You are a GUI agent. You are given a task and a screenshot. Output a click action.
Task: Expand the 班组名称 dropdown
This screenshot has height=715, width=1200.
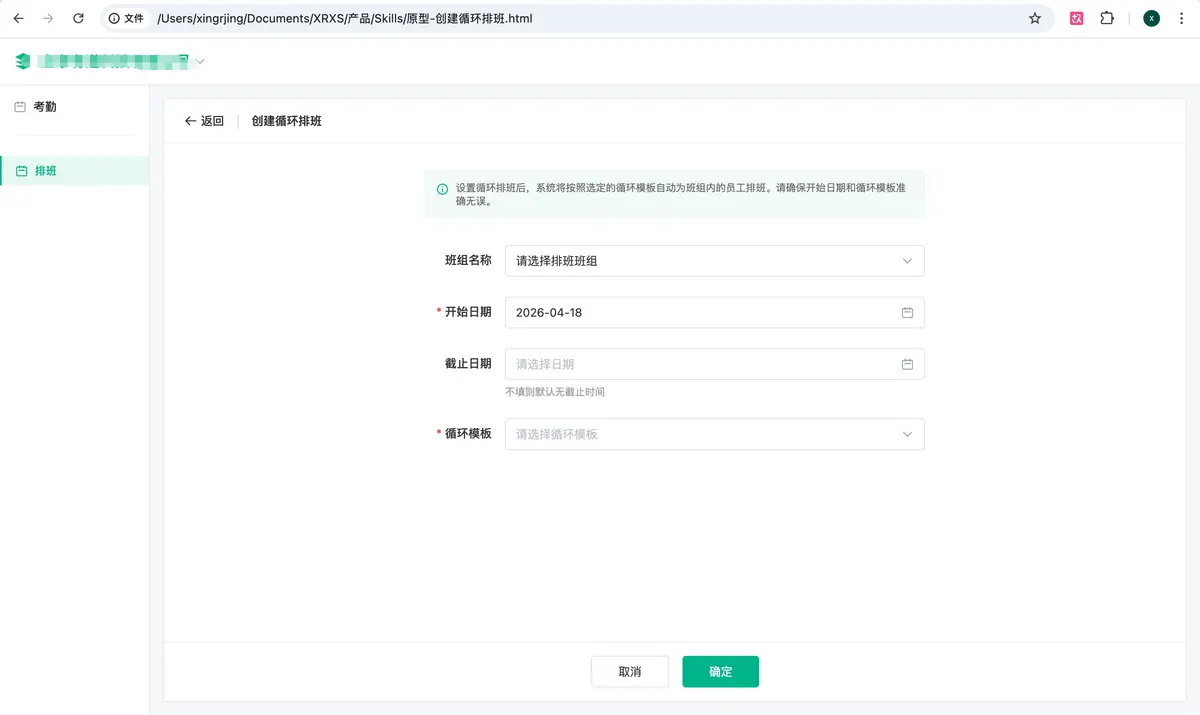(x=714, y=261)
